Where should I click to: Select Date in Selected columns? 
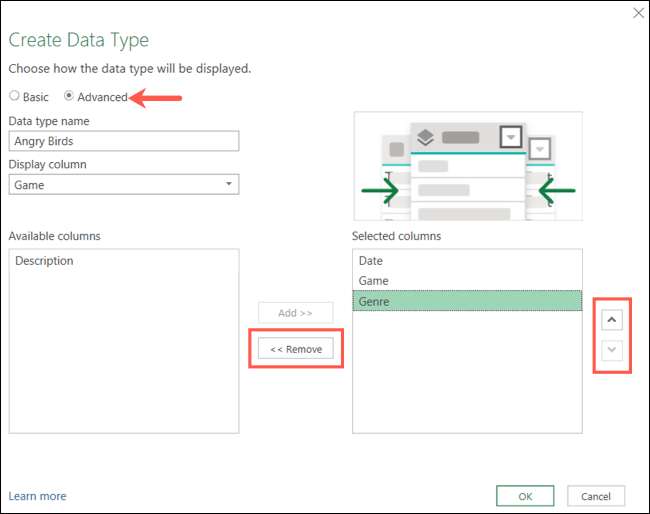click(371, 261)
